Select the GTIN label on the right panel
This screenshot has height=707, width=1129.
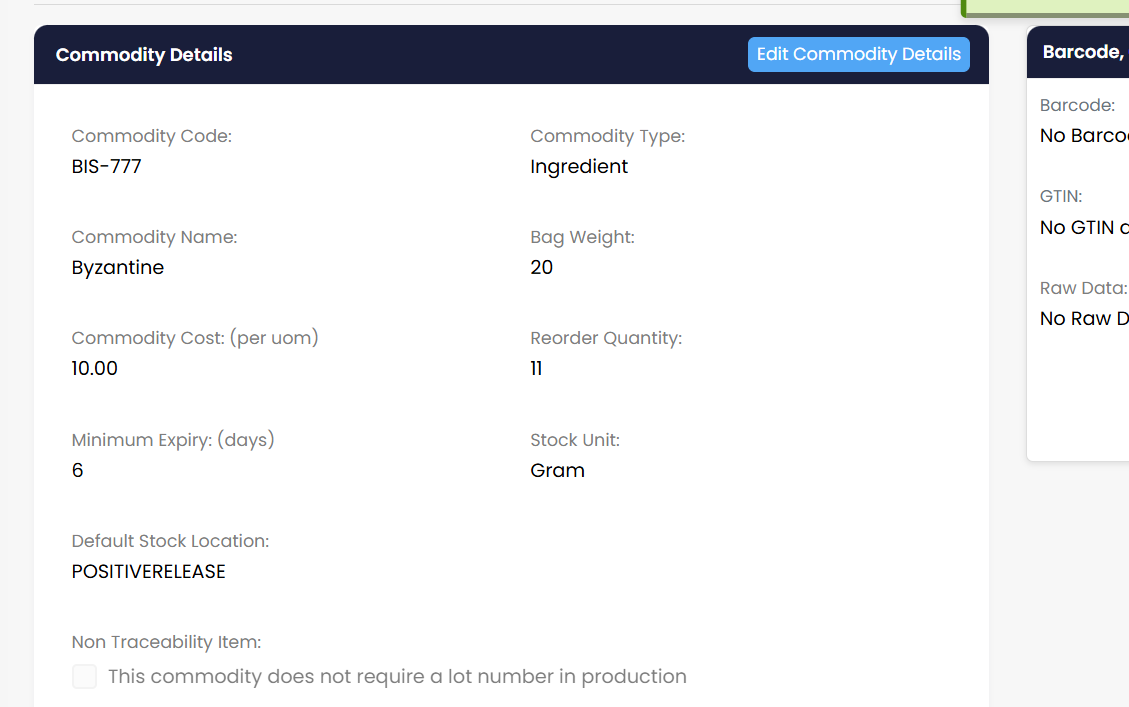(1061, 196)
